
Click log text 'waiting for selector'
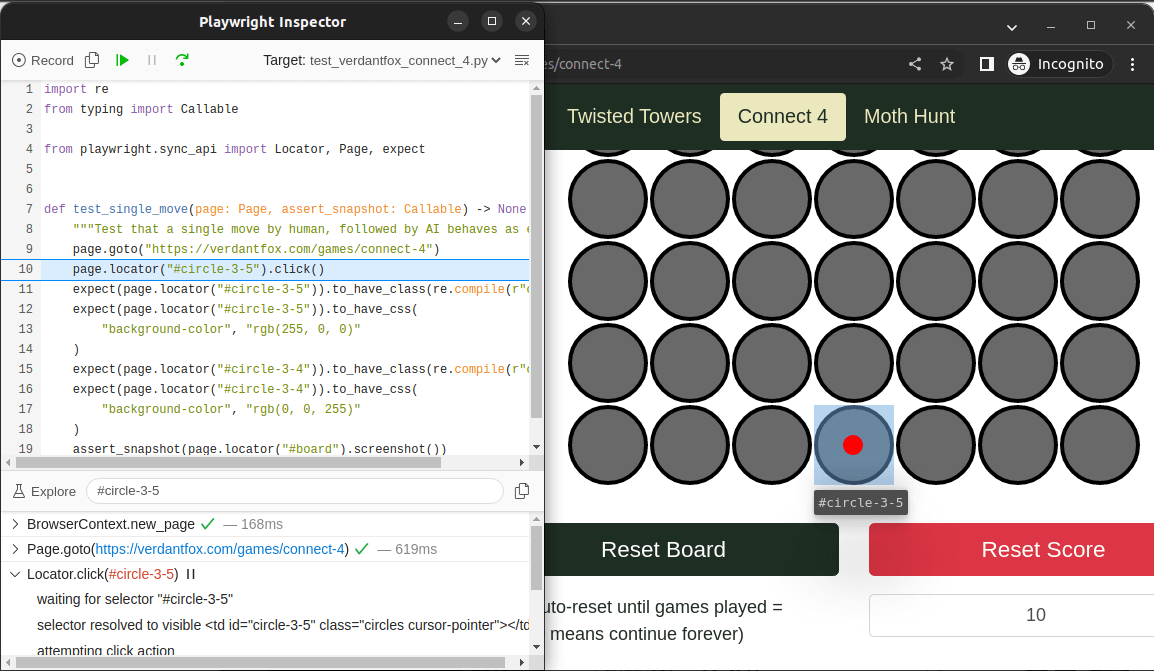click(135, 599)
